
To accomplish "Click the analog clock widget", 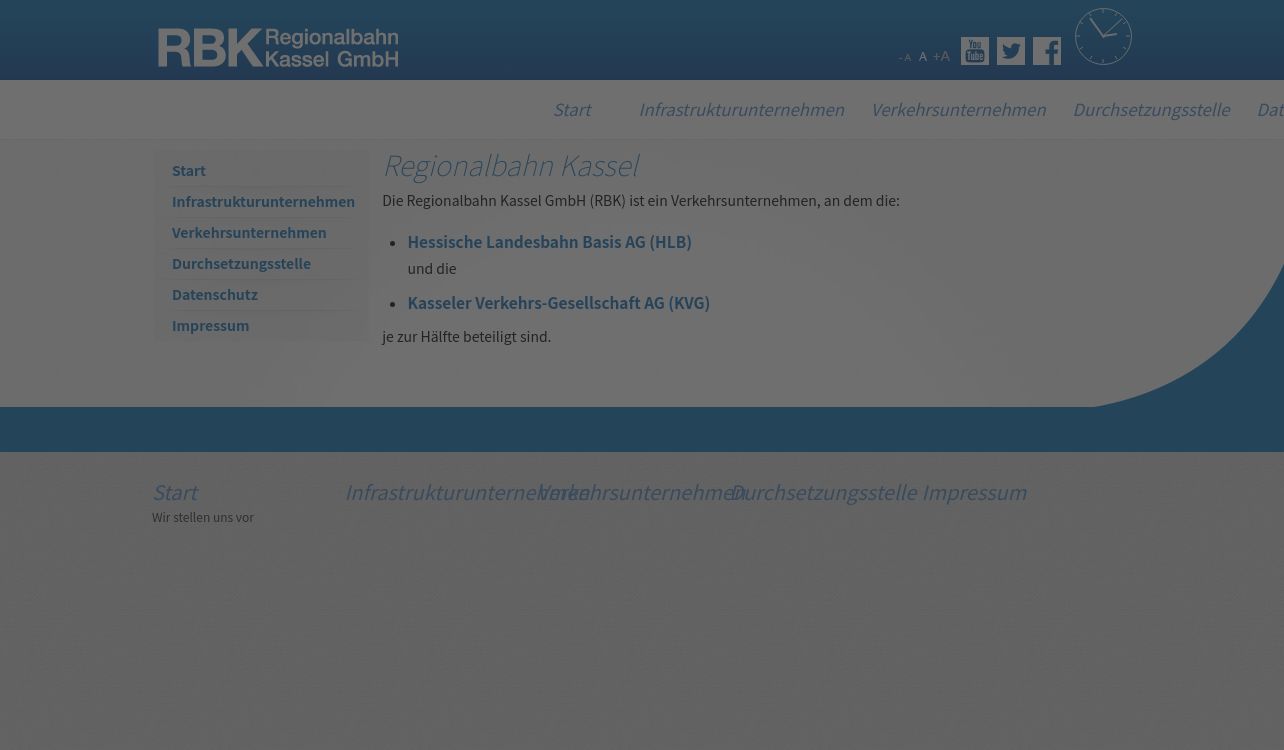I will 1103,37.
